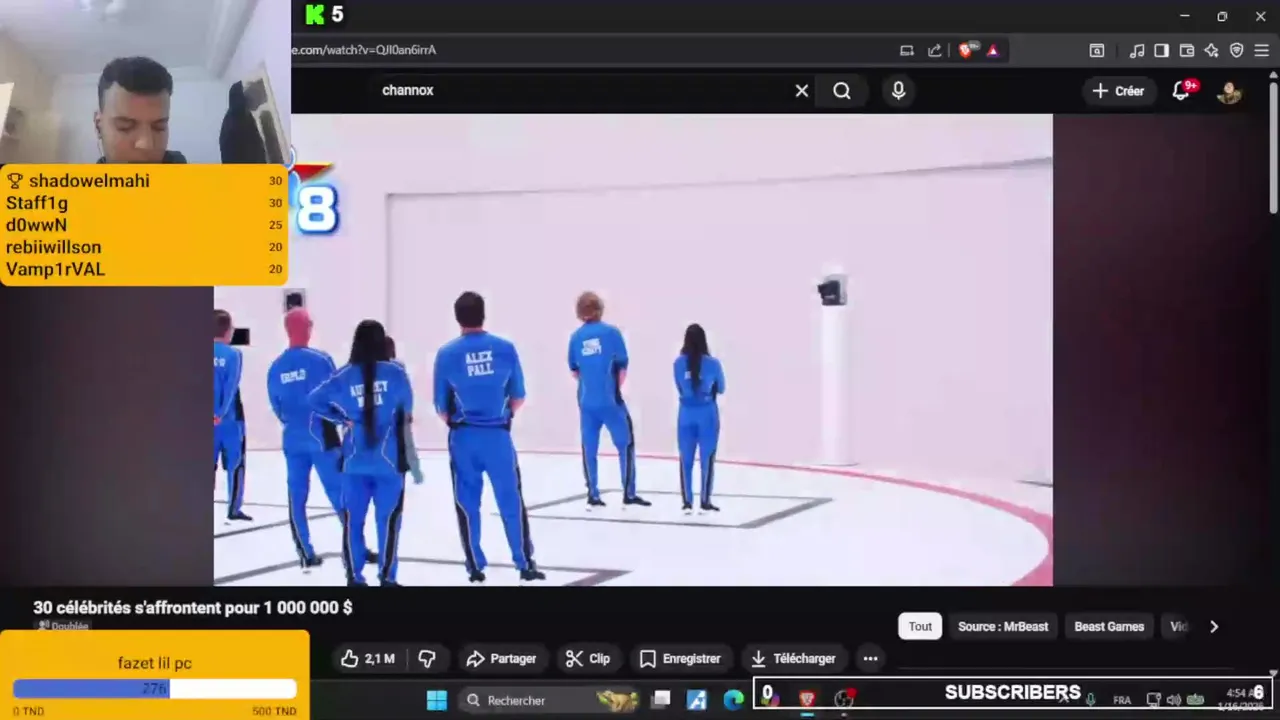Click the fazet lil pc goal progress bar
This screenshot has height=720, width=1280.
155,689
